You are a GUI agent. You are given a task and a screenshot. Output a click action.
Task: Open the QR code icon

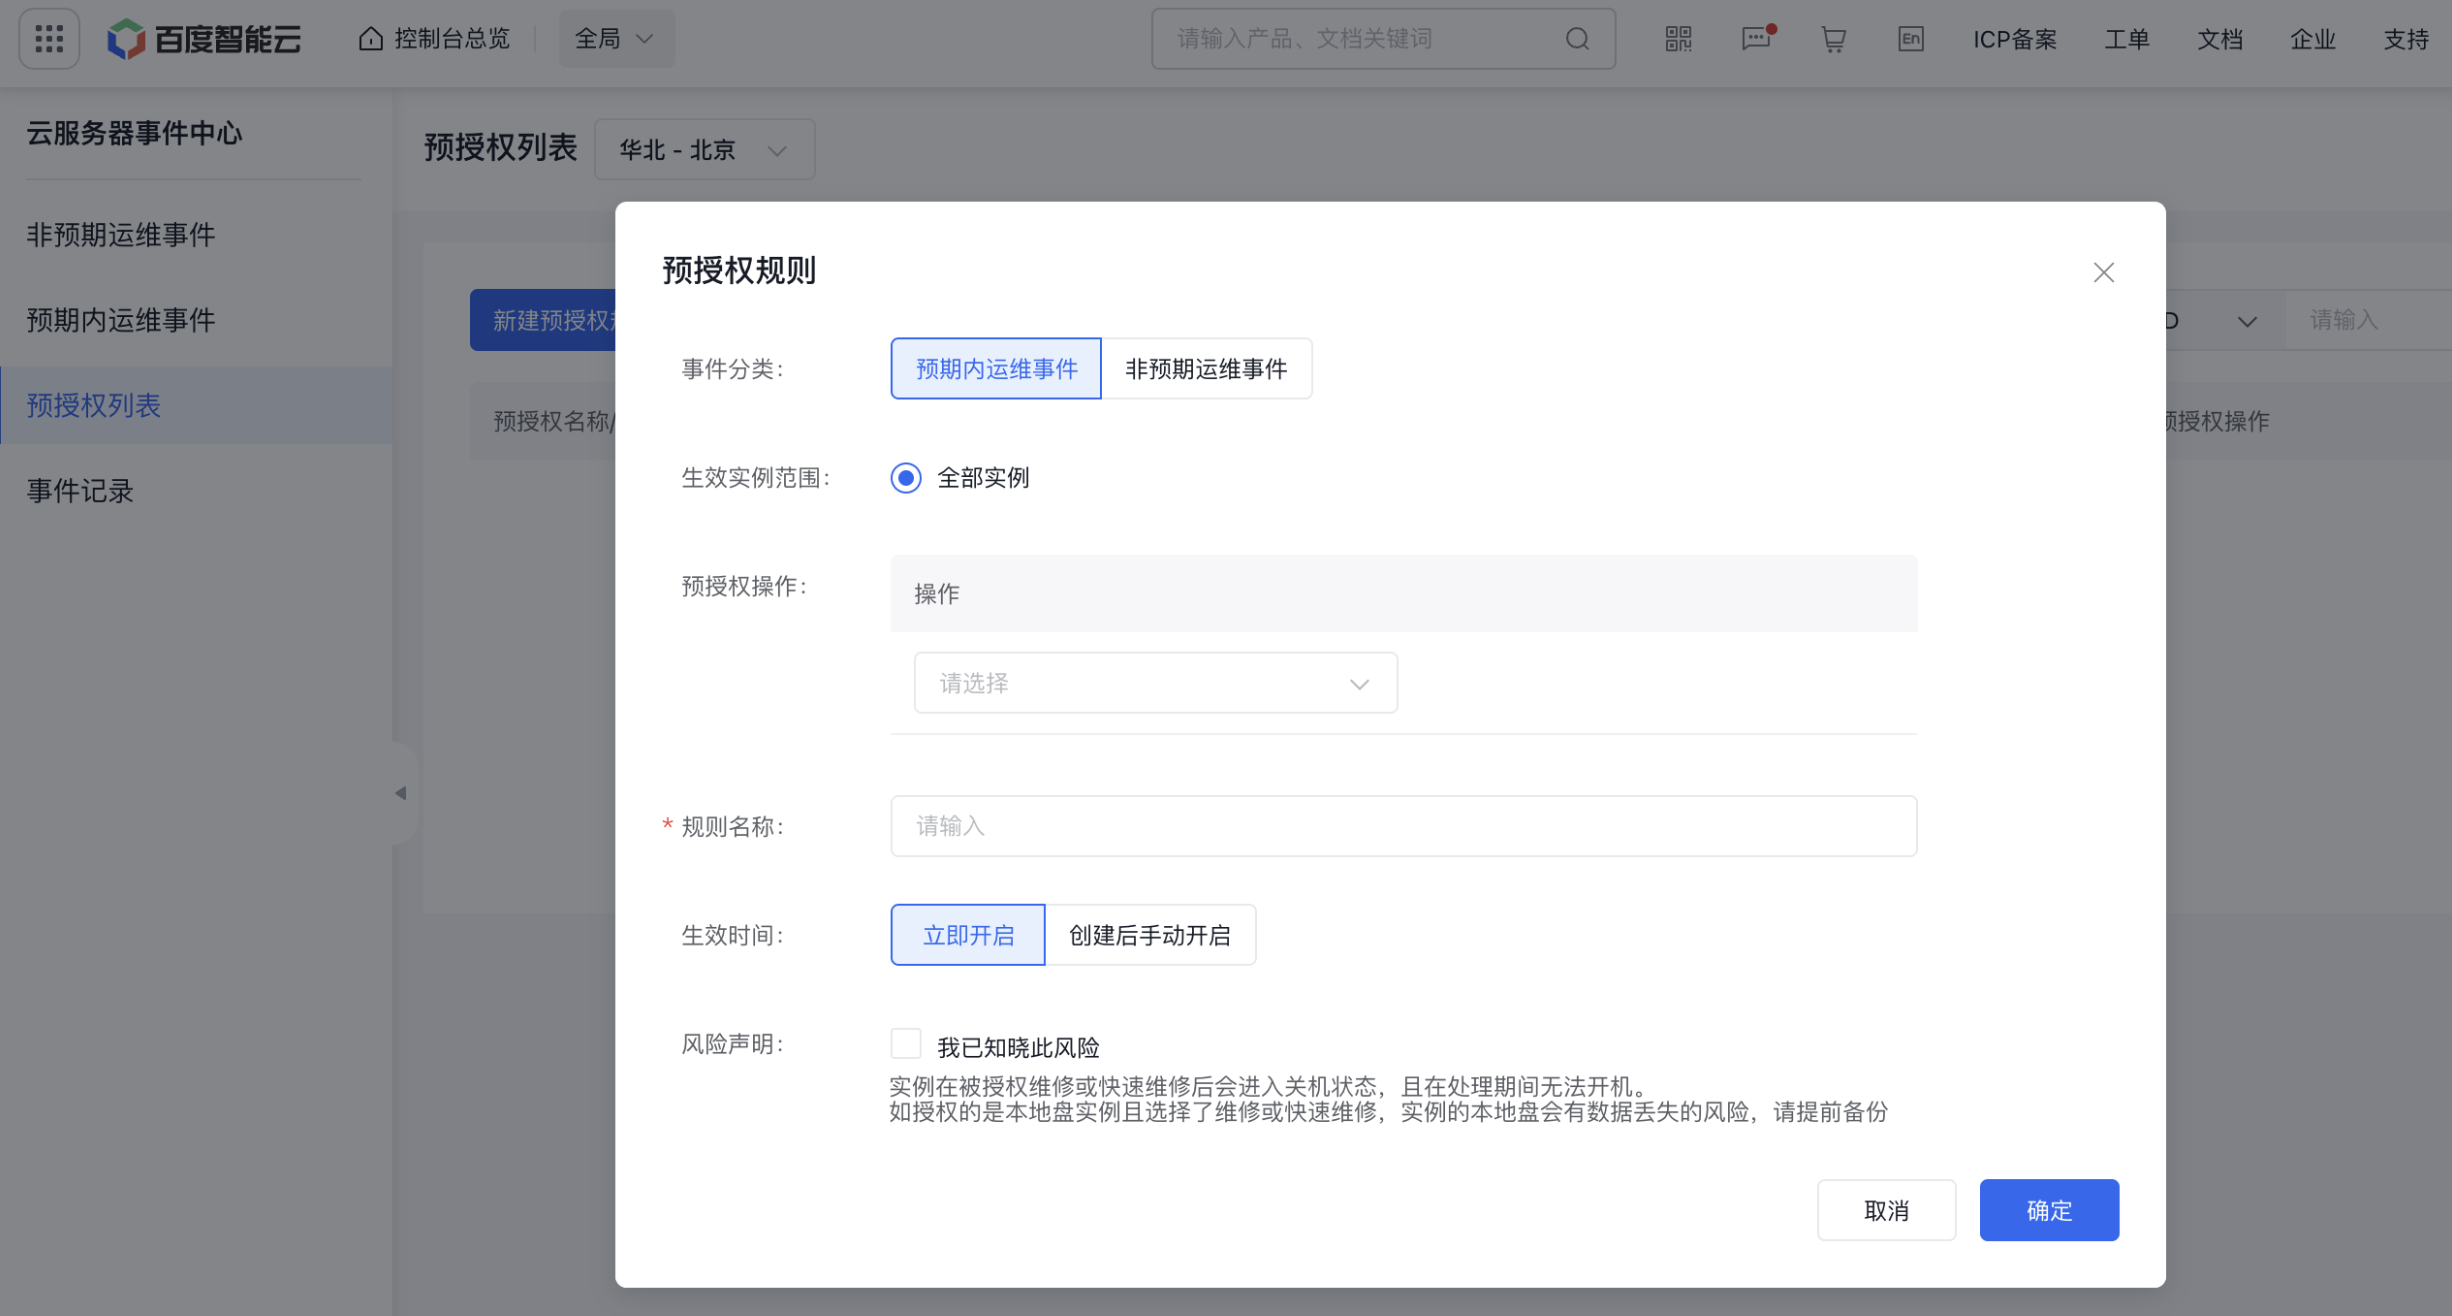(1678, 39)
